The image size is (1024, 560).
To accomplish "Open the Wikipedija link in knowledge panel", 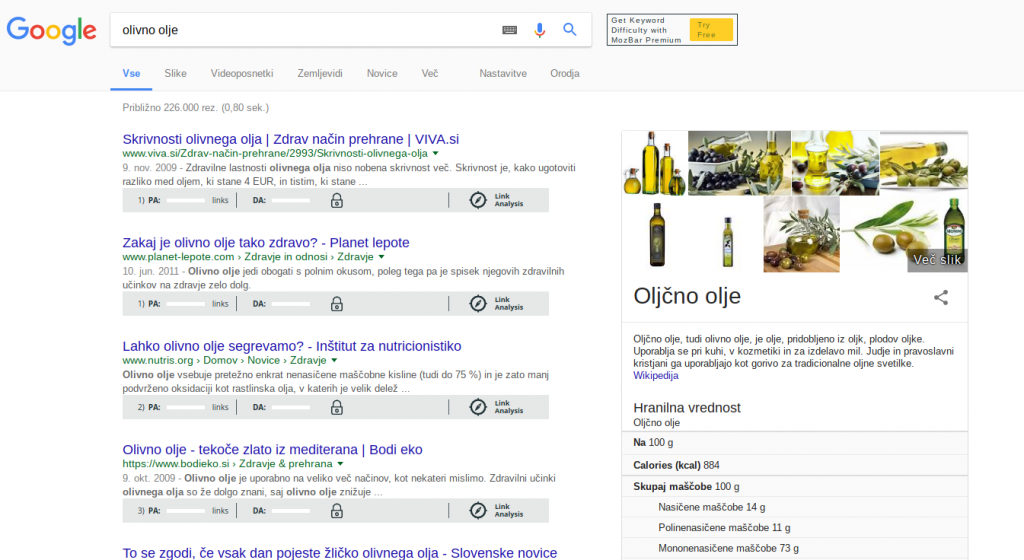I will [655, 376].
